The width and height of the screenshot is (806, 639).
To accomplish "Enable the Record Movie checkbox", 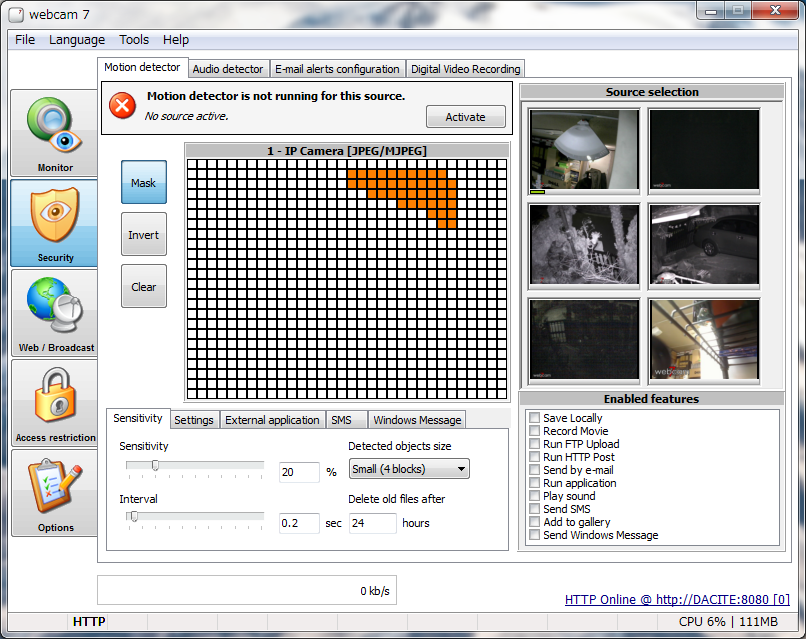I will click(535, 431).
